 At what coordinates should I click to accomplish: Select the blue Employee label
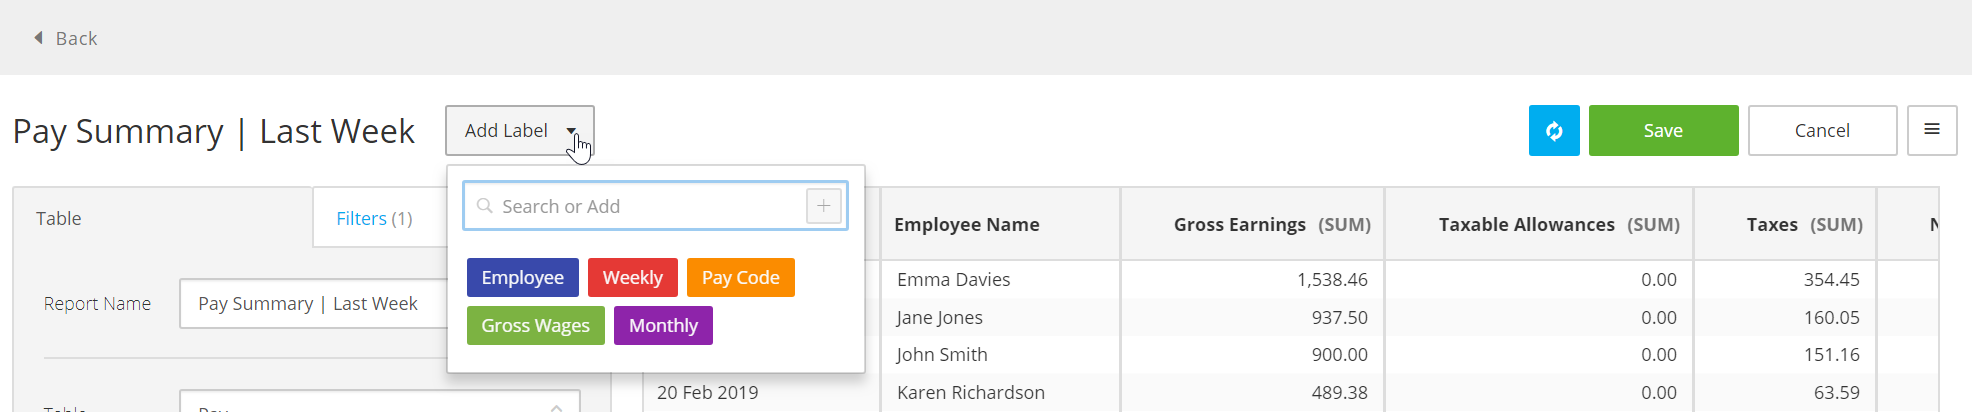click(522, 277)
